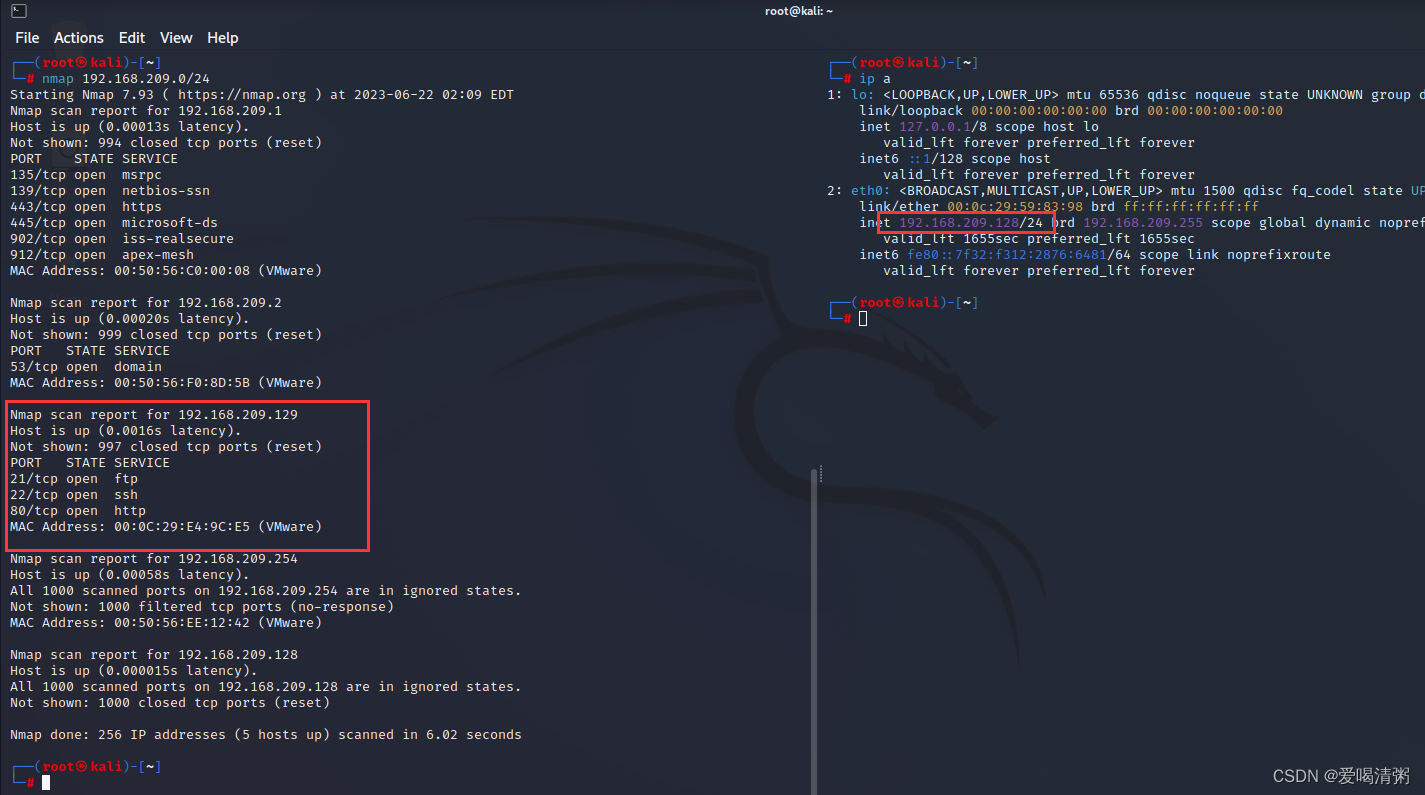The width and height of the screenshot is (1425, 795).
Task: Open the Edit menu
Action: (x=132, y=37)
